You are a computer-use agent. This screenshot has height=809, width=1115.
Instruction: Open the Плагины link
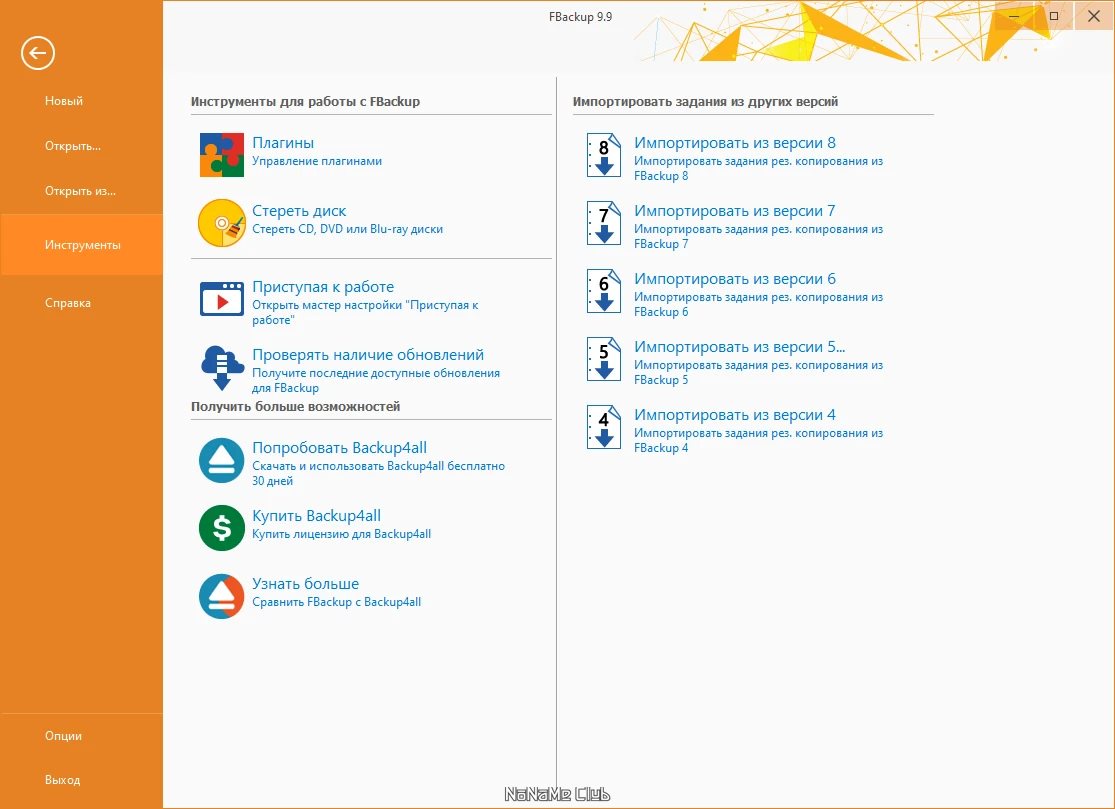[x=283, y=143]
